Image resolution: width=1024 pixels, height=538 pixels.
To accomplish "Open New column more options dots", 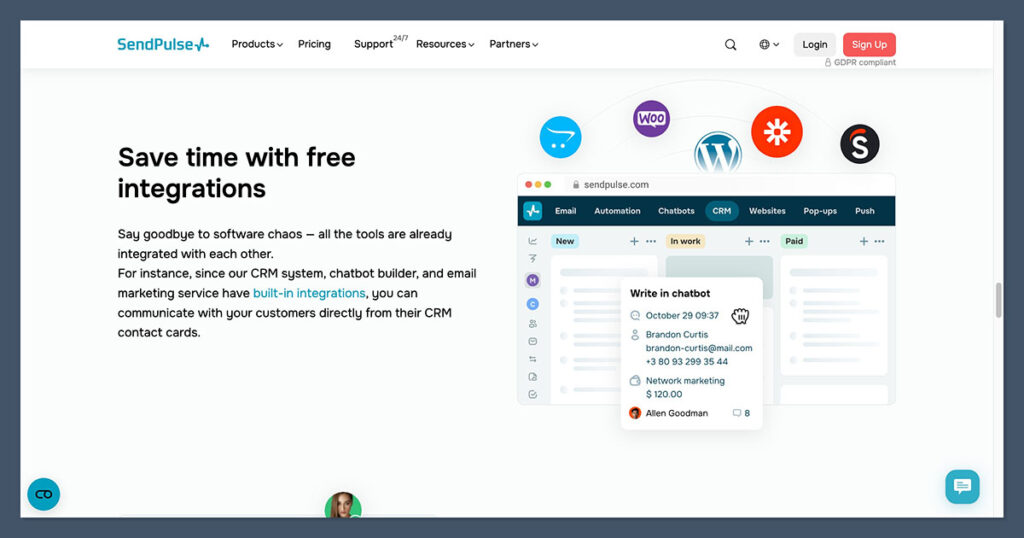I will [x=651, y=241].
